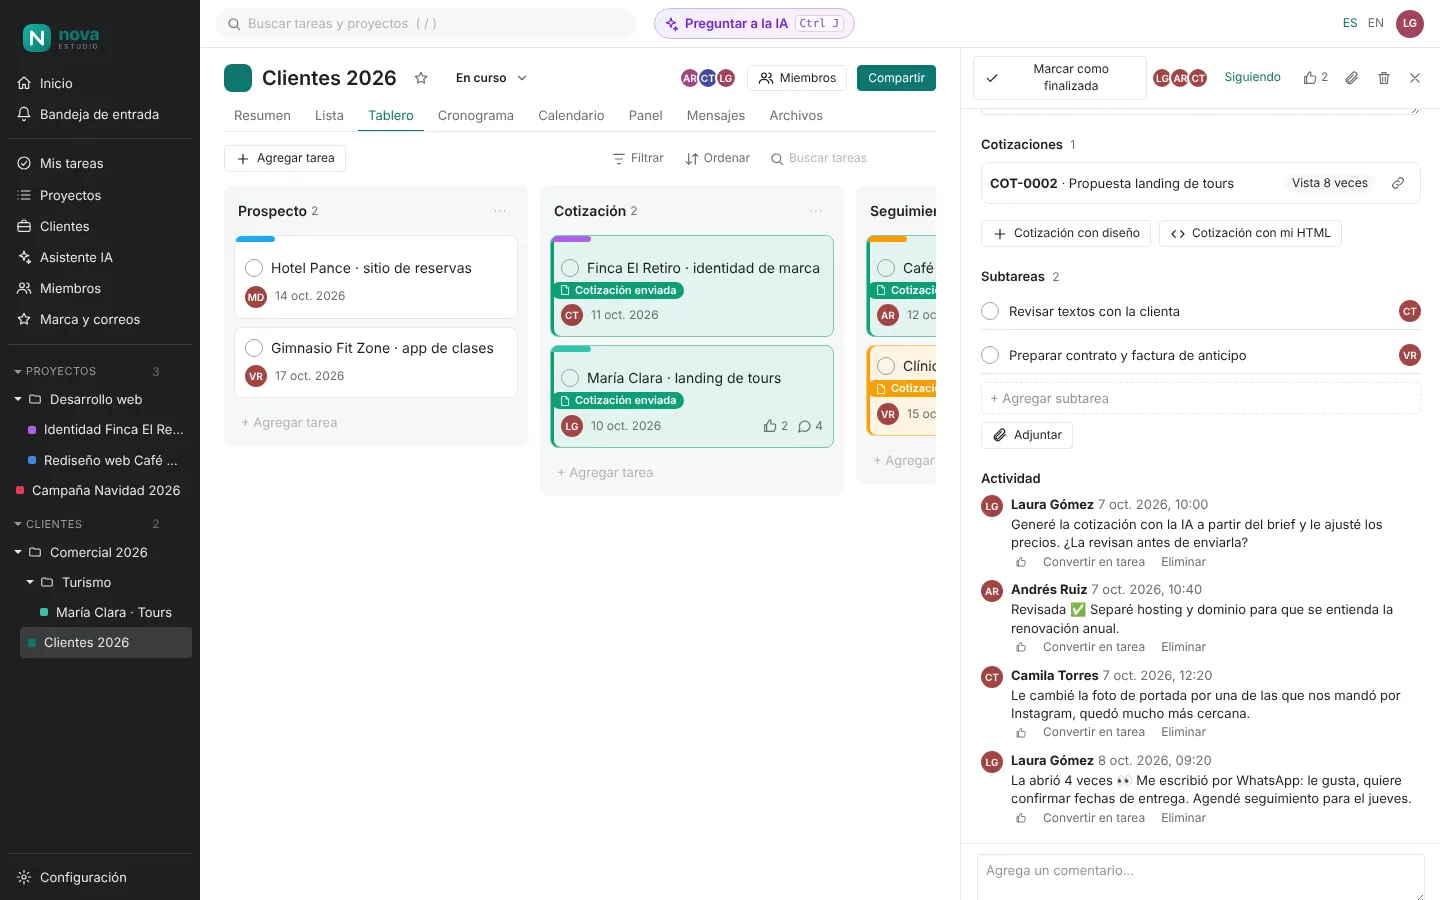This screenshot has height=900, width=1440.
Task: Collapse the Desarrollo web folder
Action: (18, 399)
